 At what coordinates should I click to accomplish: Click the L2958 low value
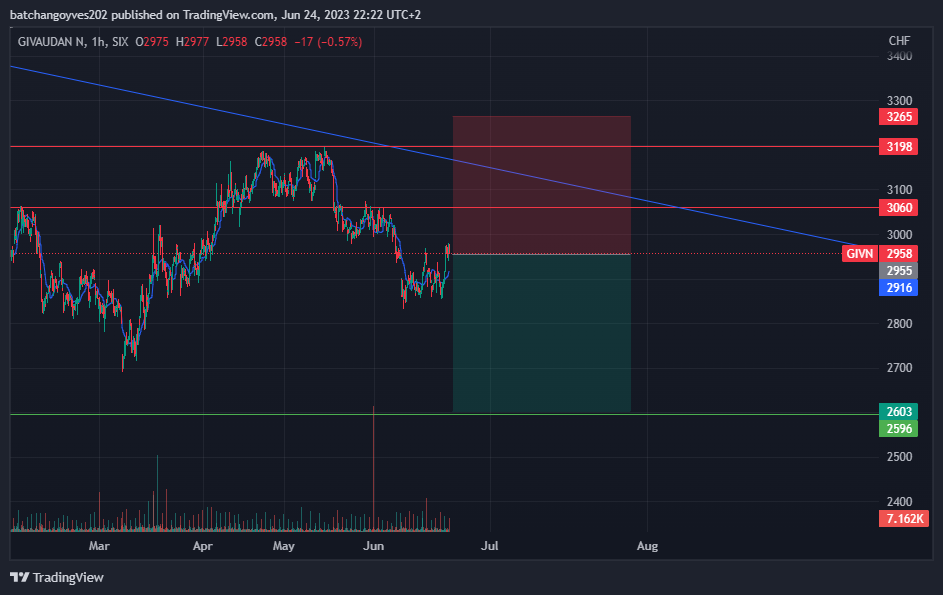231,42
